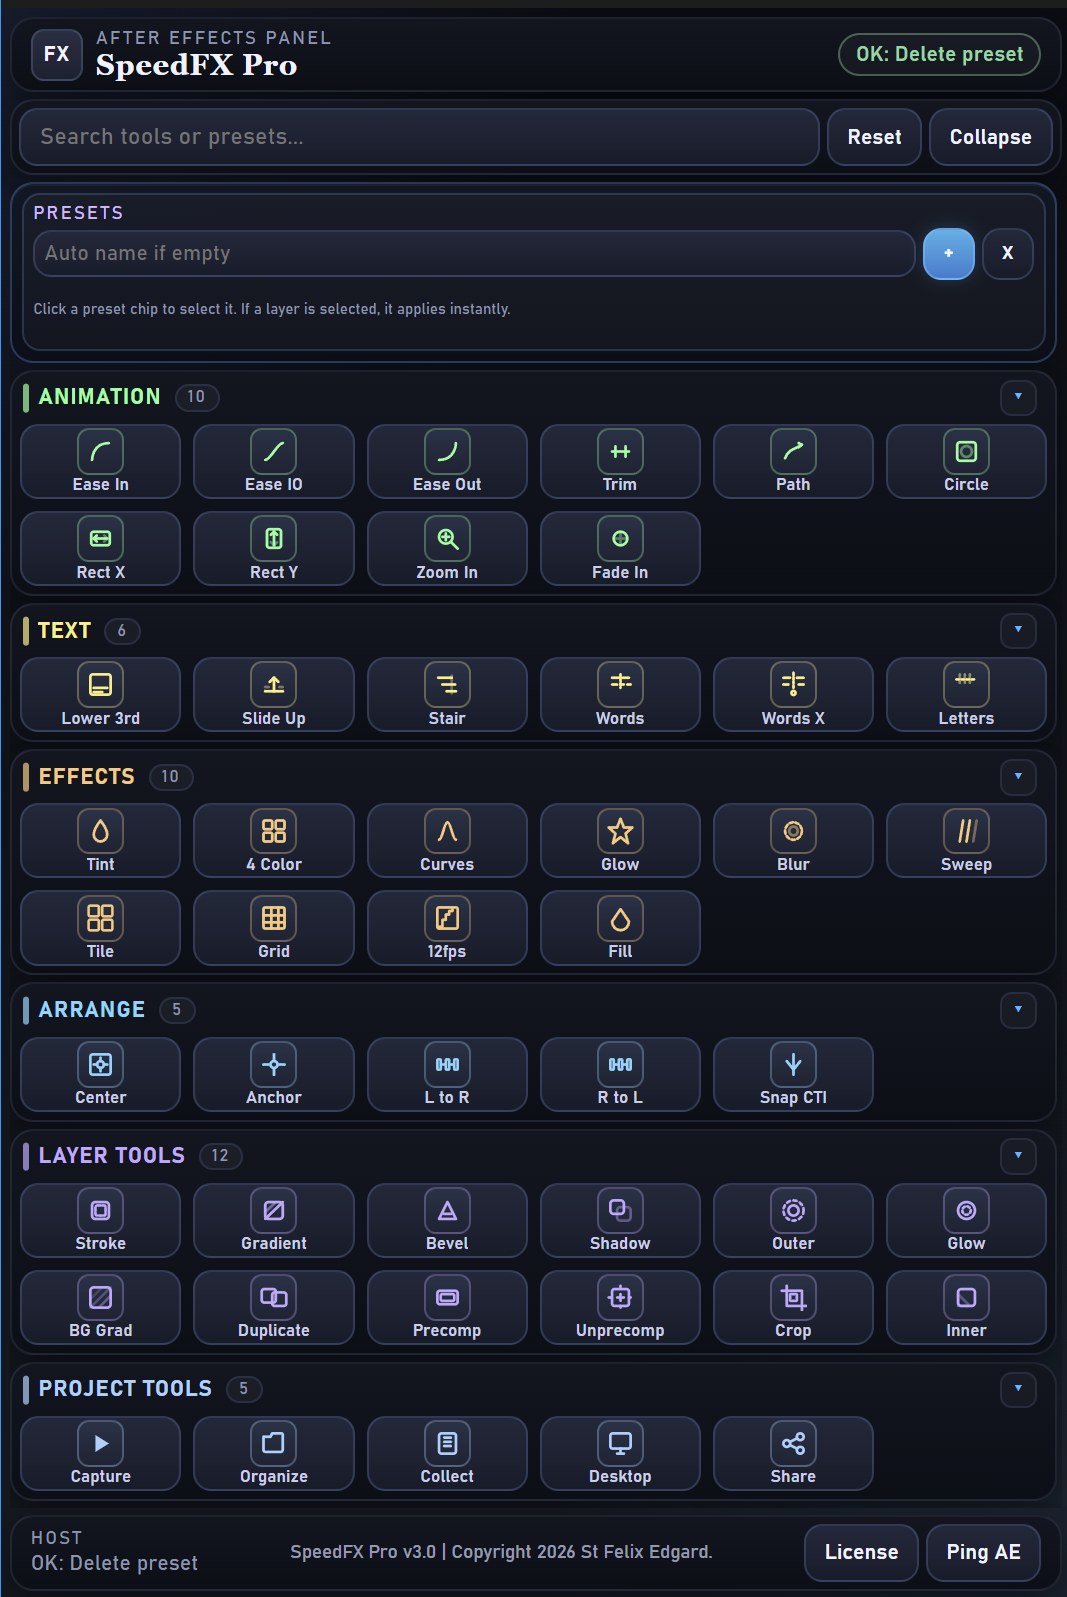Open the License button
The image size is (1067, 1597).
coord(861,1552)
